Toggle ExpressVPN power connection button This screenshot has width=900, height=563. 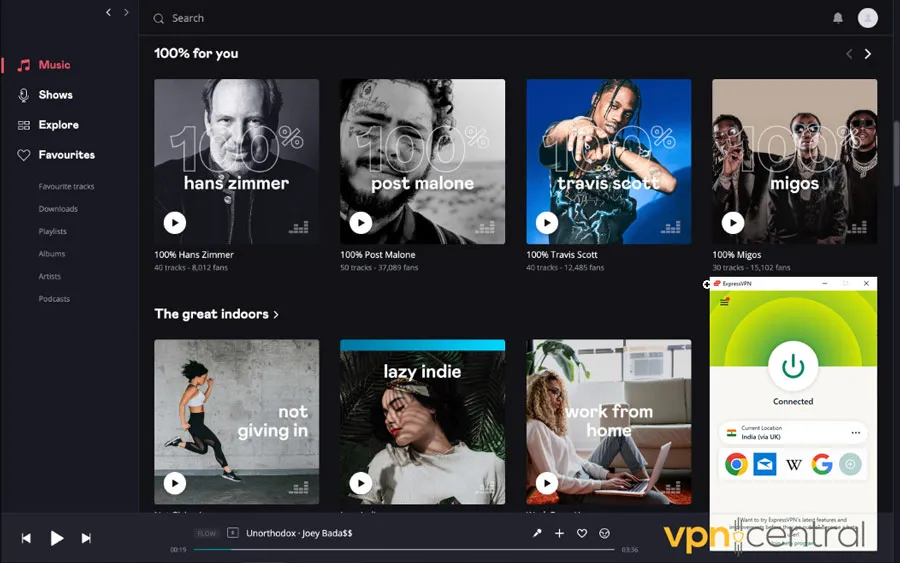pos(793,366)
